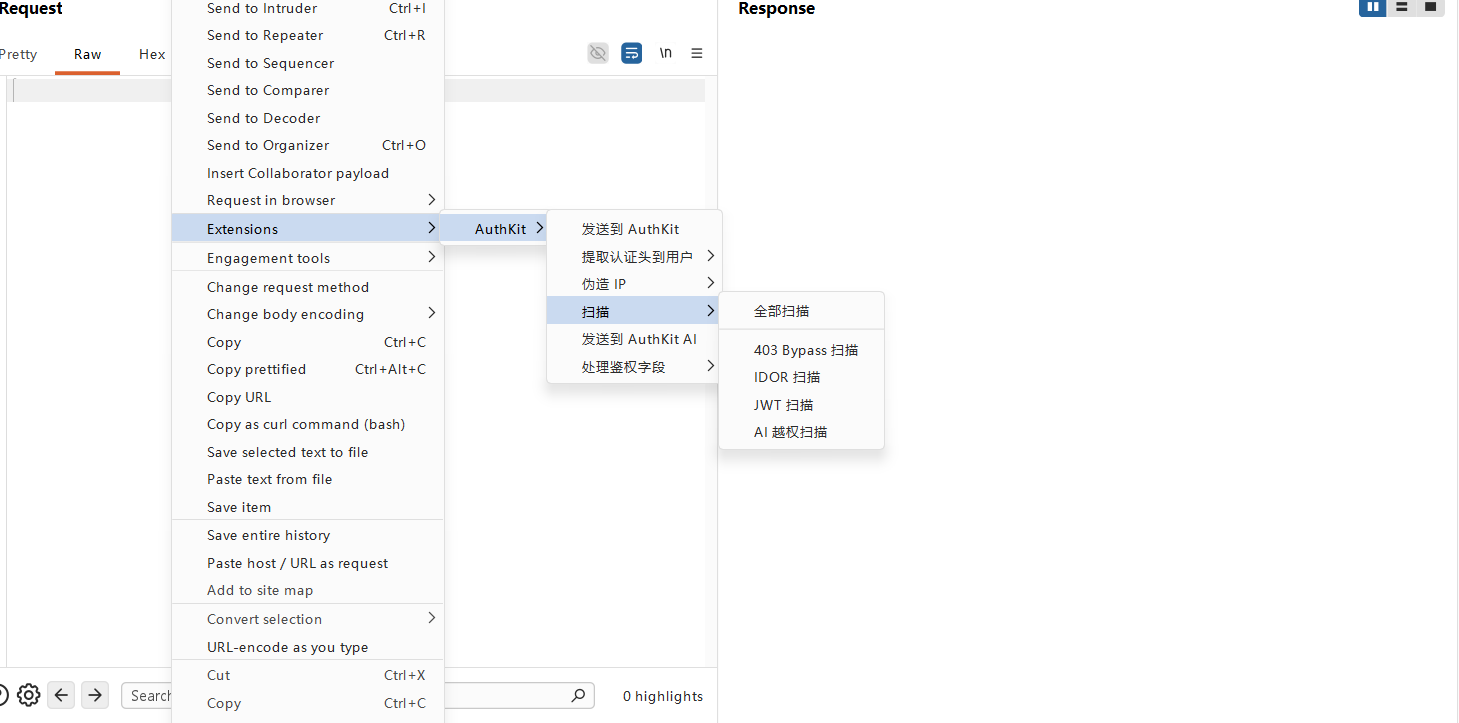This screenshot has height=723, width=1459.
Task: Click the magnifier icon in search field
Action: (x=578, y=695)
